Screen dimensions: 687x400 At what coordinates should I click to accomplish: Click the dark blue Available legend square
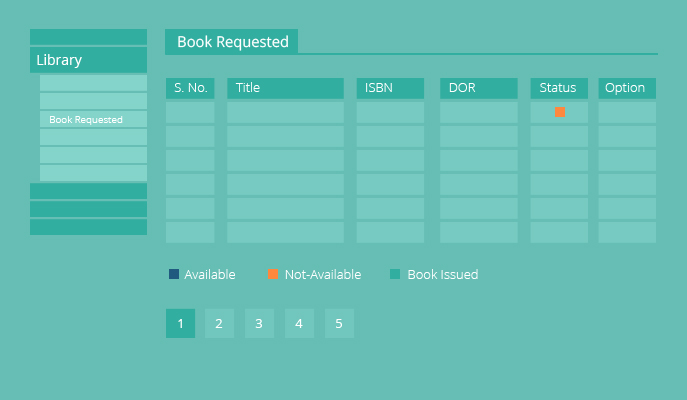click(174, 274)
